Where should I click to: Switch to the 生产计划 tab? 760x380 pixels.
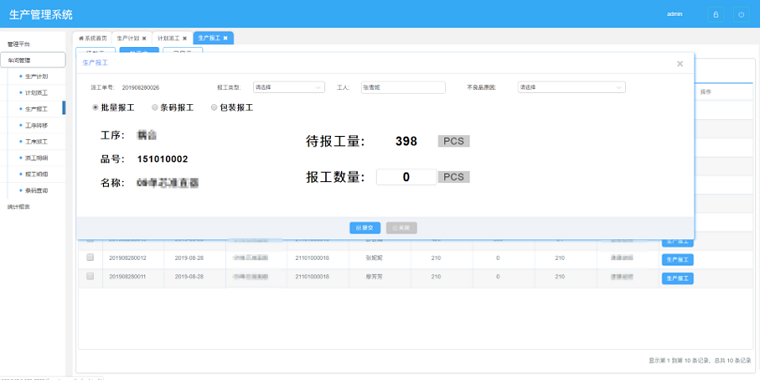click(x=131, y=38)
